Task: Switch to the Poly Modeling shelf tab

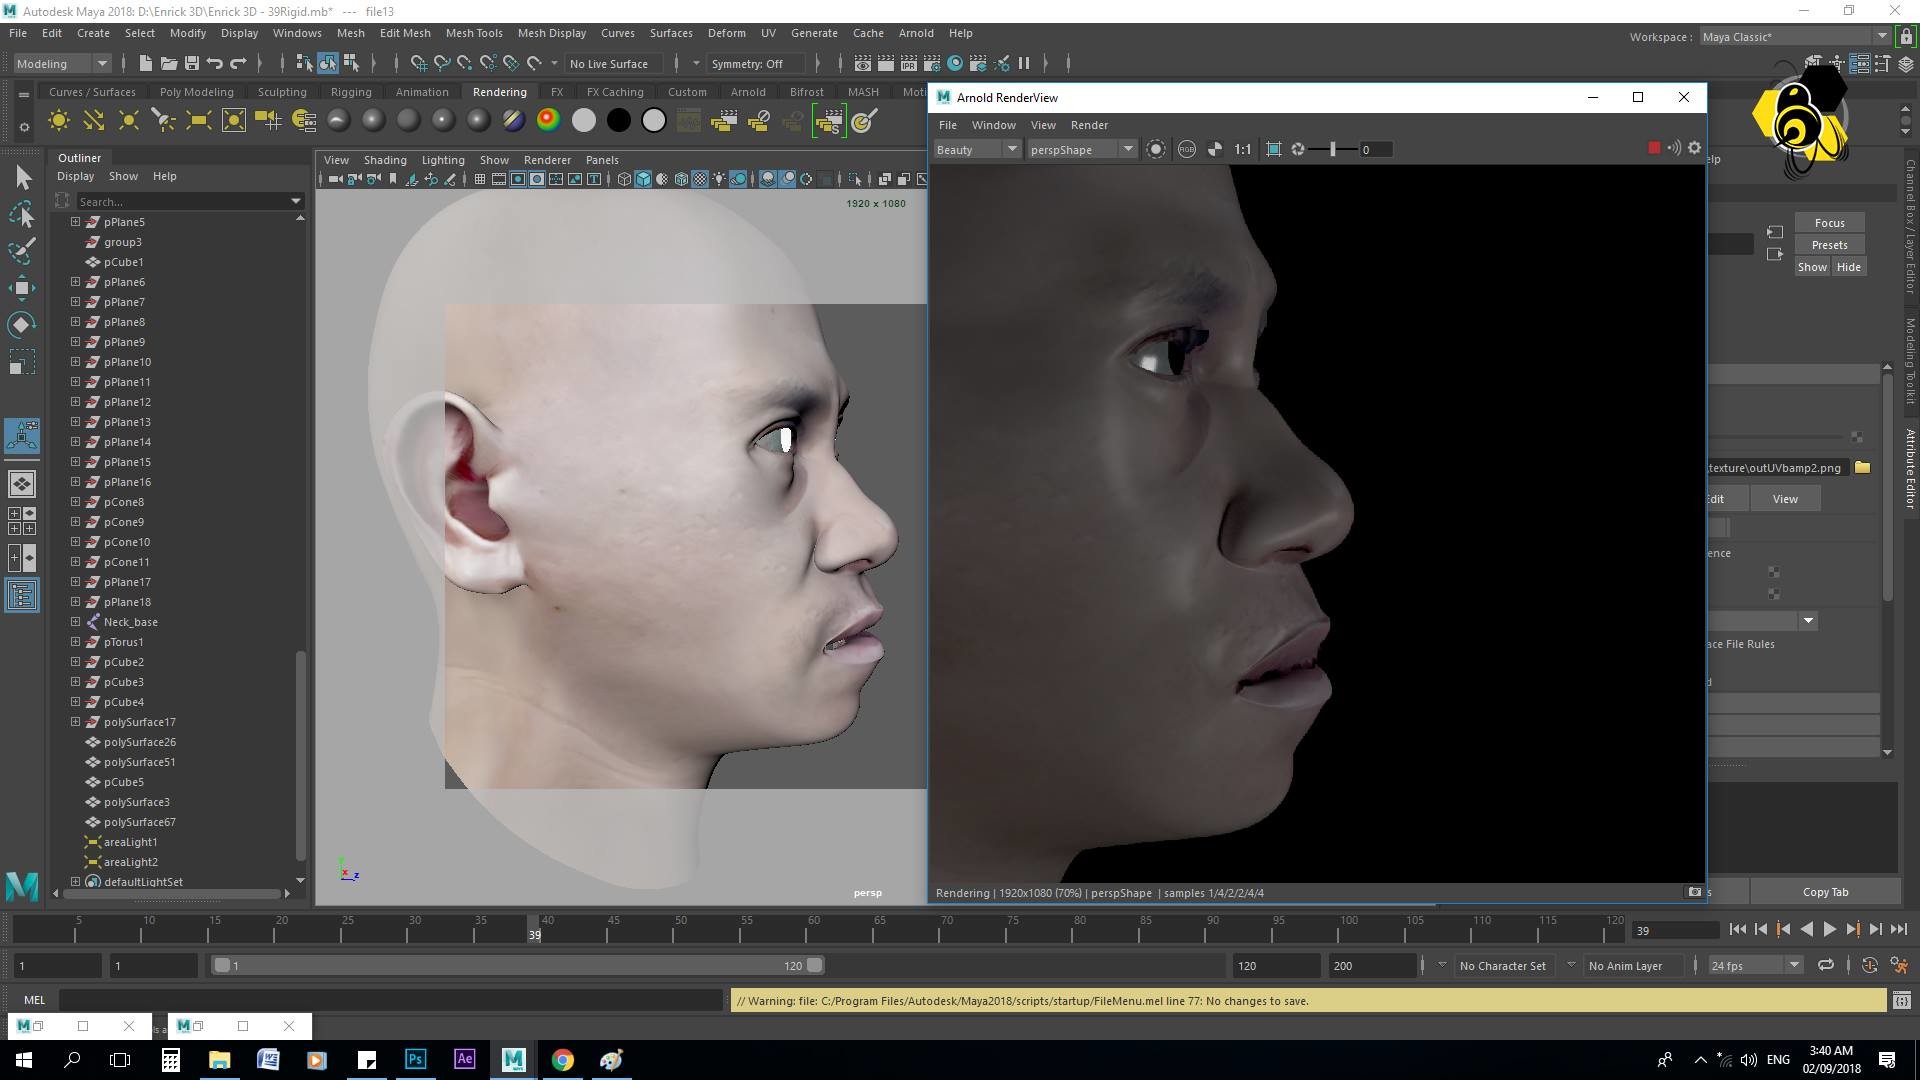Action: [196, 91]
